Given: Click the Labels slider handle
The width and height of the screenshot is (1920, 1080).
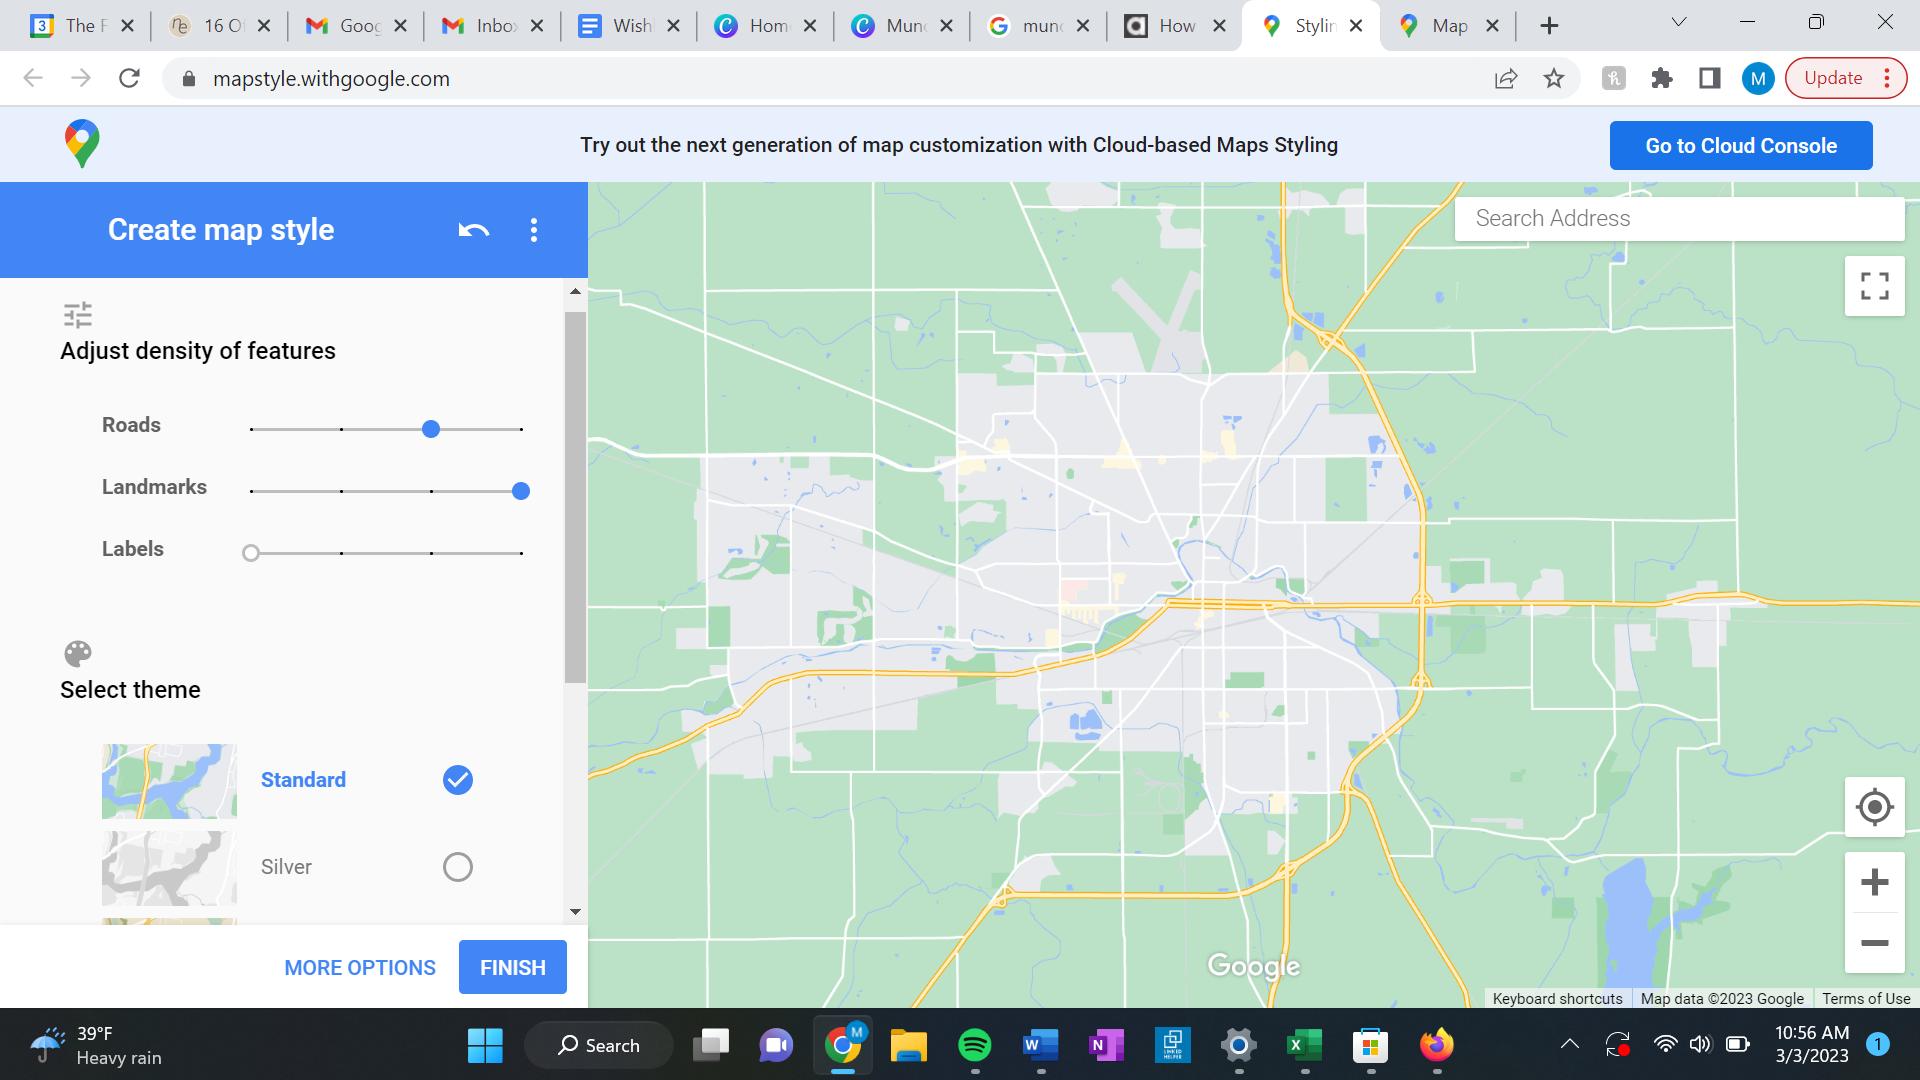Looking at the screenshot, I should pyautogui.click(x=251, y=553).
